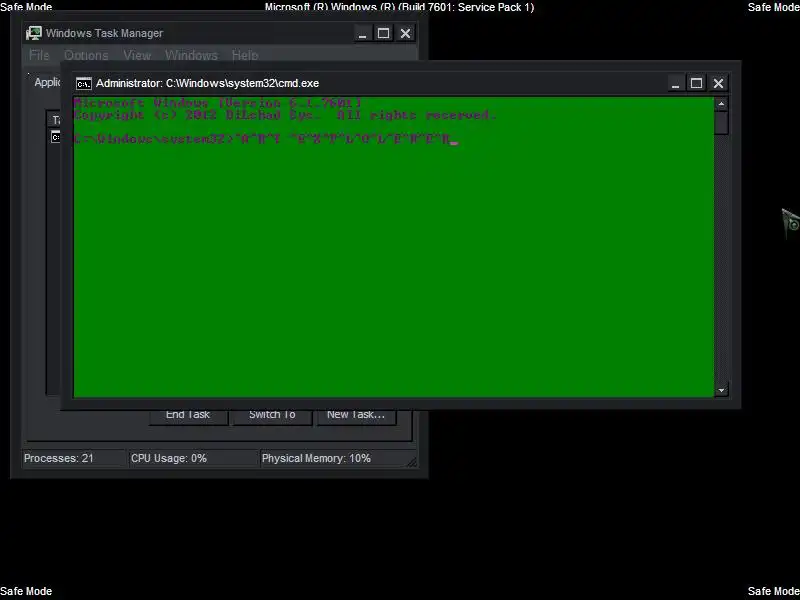Click the cmd command prompt line

tap(265, 139)
